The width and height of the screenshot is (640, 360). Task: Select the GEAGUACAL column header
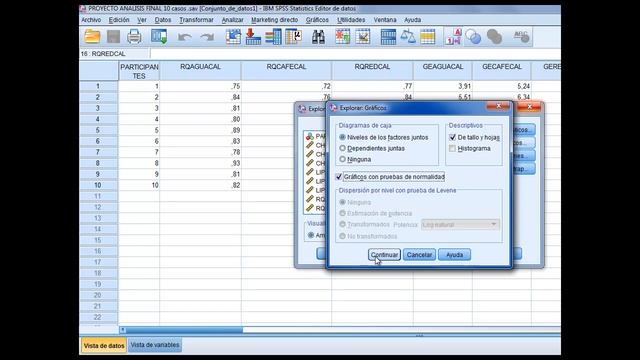(443, 71)
